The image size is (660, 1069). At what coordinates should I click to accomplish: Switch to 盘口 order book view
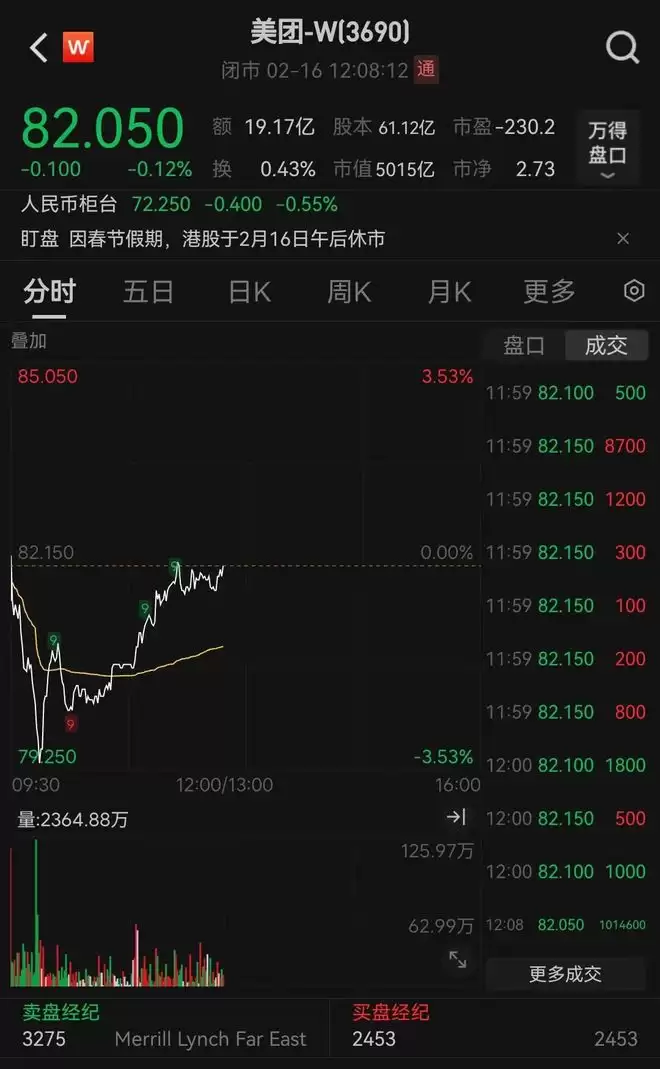tap(524, 346)
